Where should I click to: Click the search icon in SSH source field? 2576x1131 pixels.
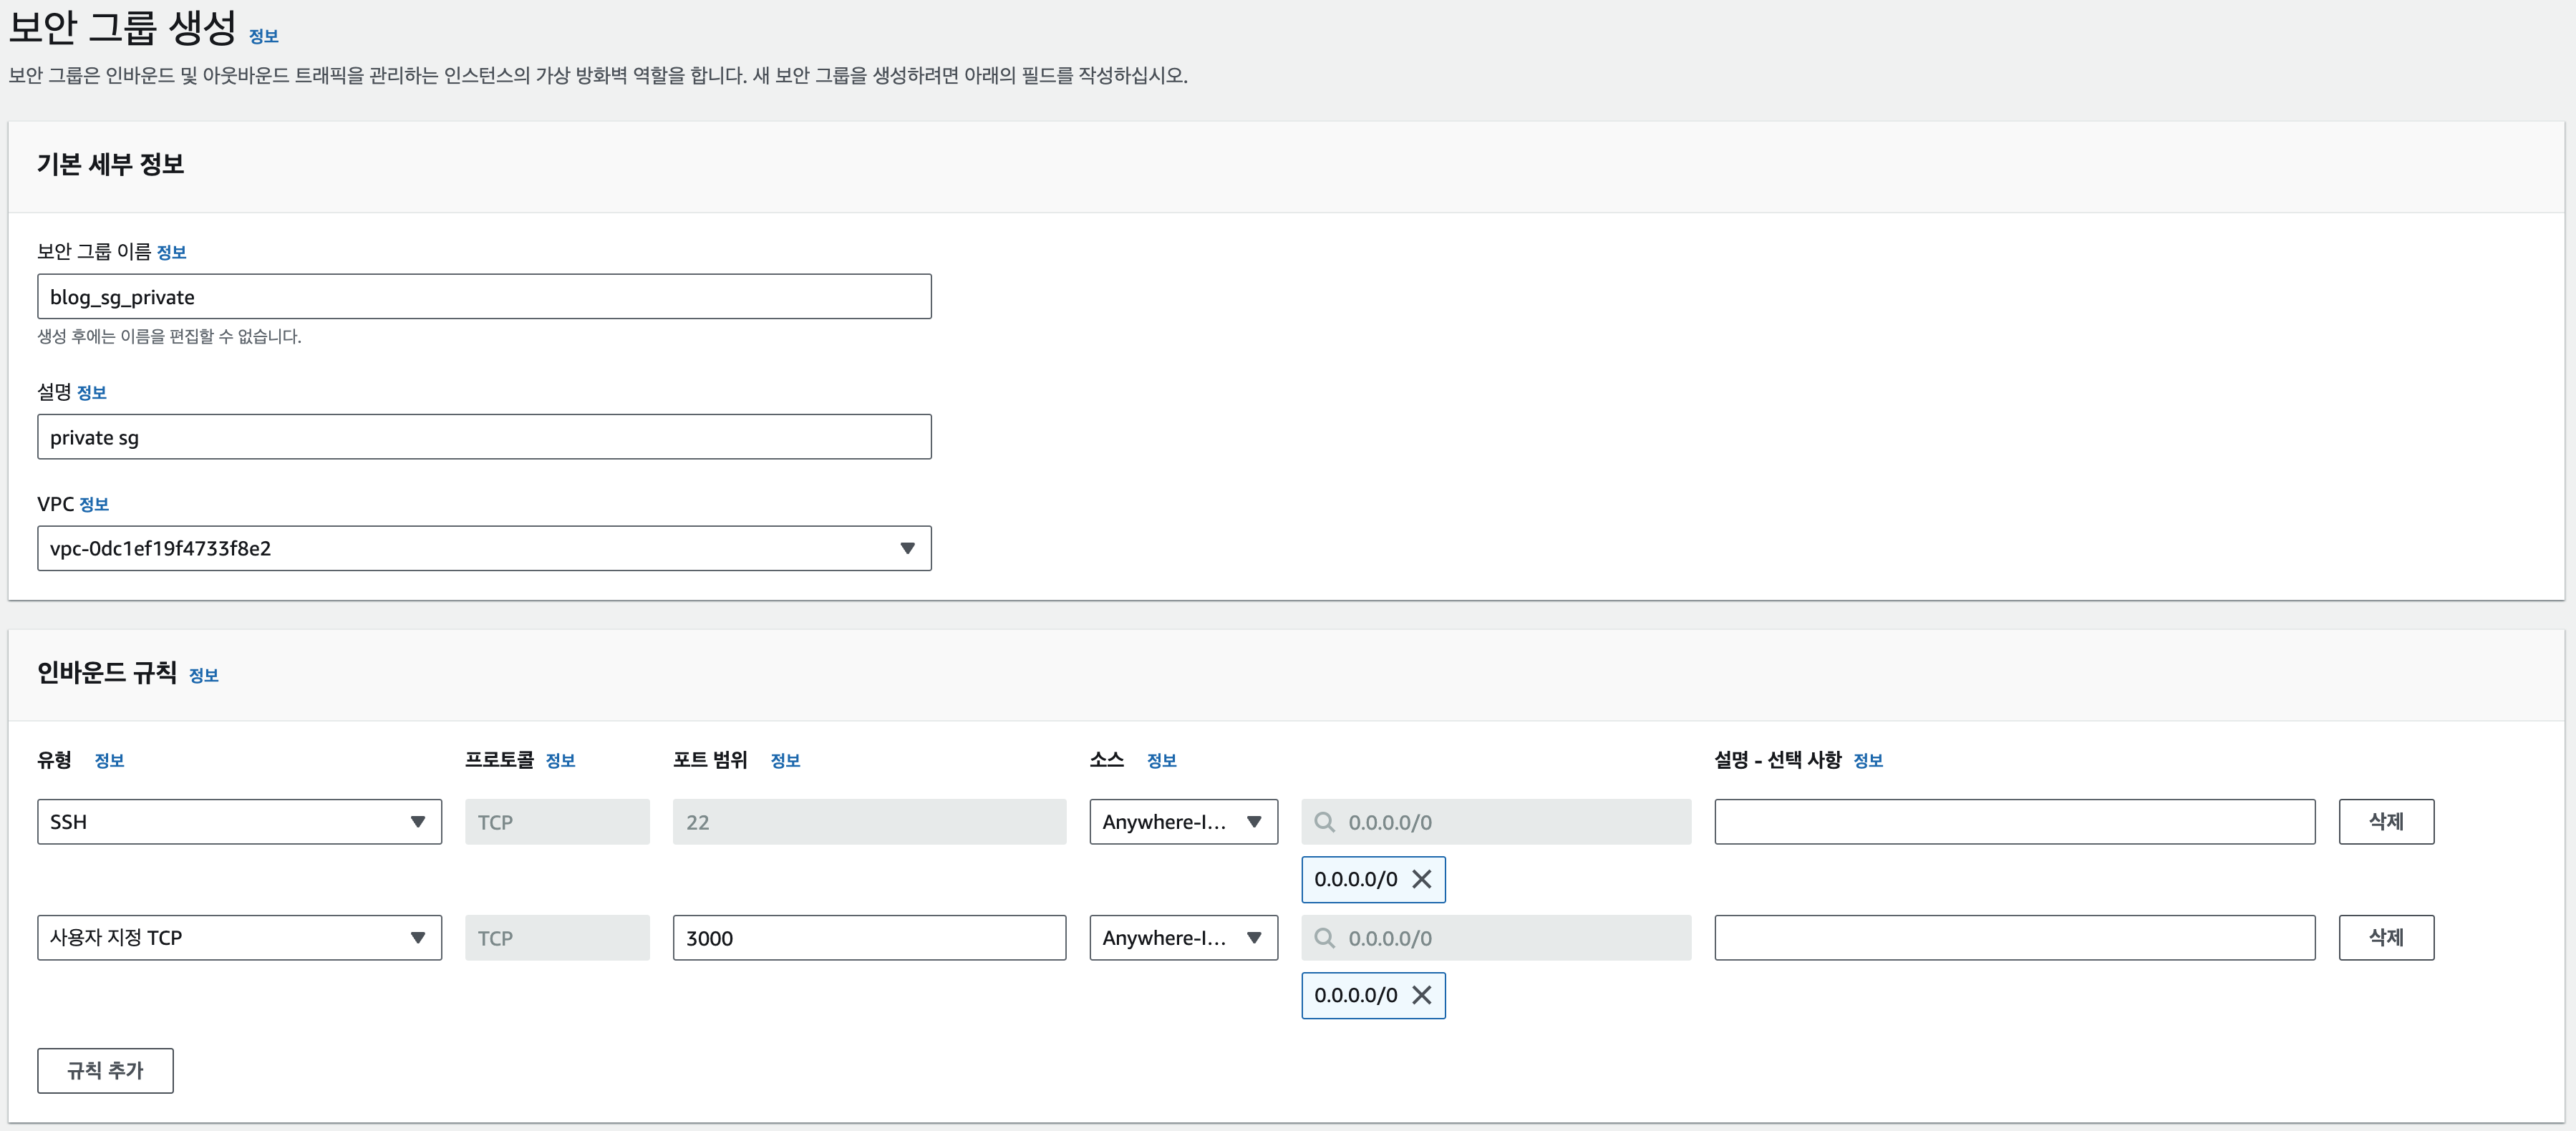pyautogui.click(x=1324, y=822)
